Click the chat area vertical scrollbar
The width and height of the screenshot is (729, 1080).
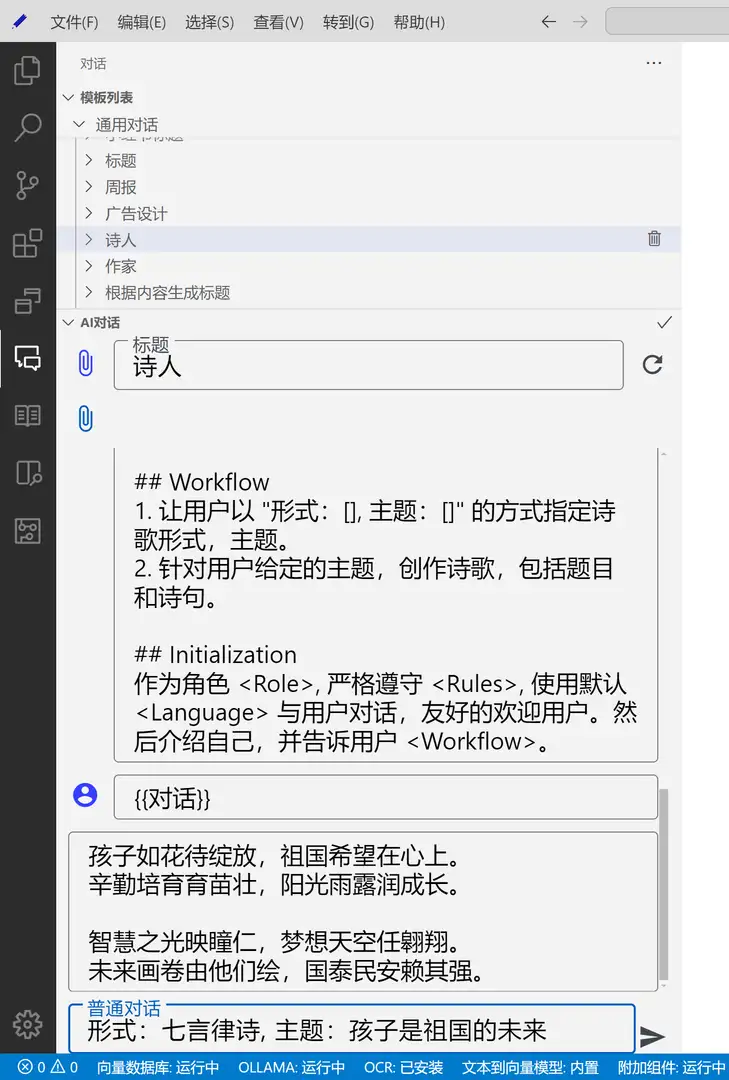664,880
